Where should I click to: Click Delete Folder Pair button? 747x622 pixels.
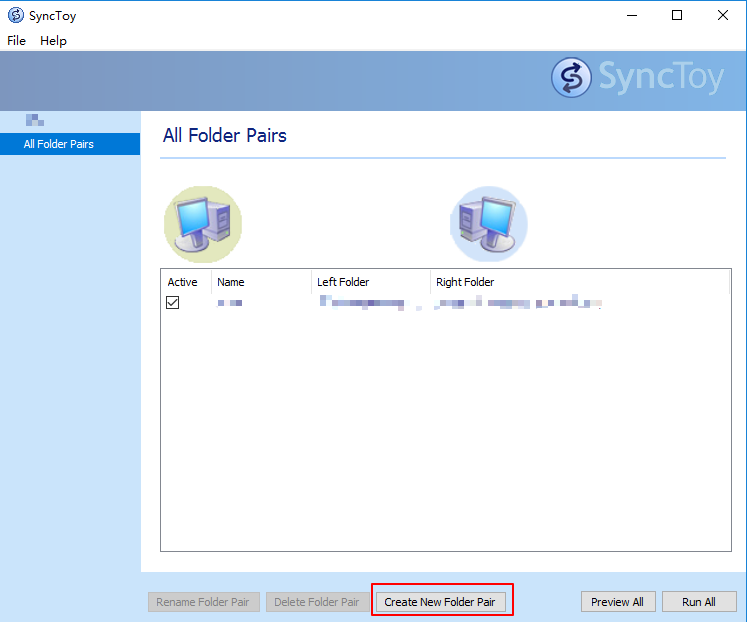317,602
